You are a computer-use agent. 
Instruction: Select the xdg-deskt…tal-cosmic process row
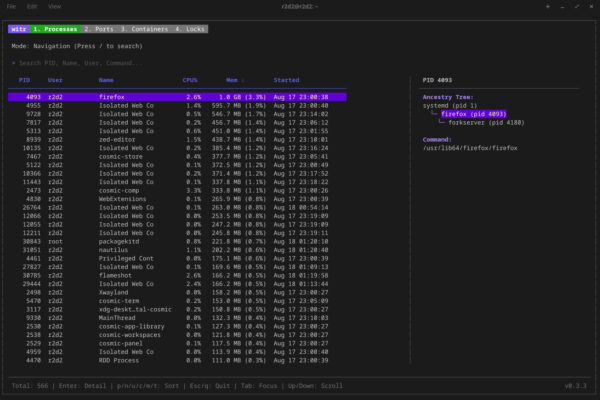[x=177, y=309]
